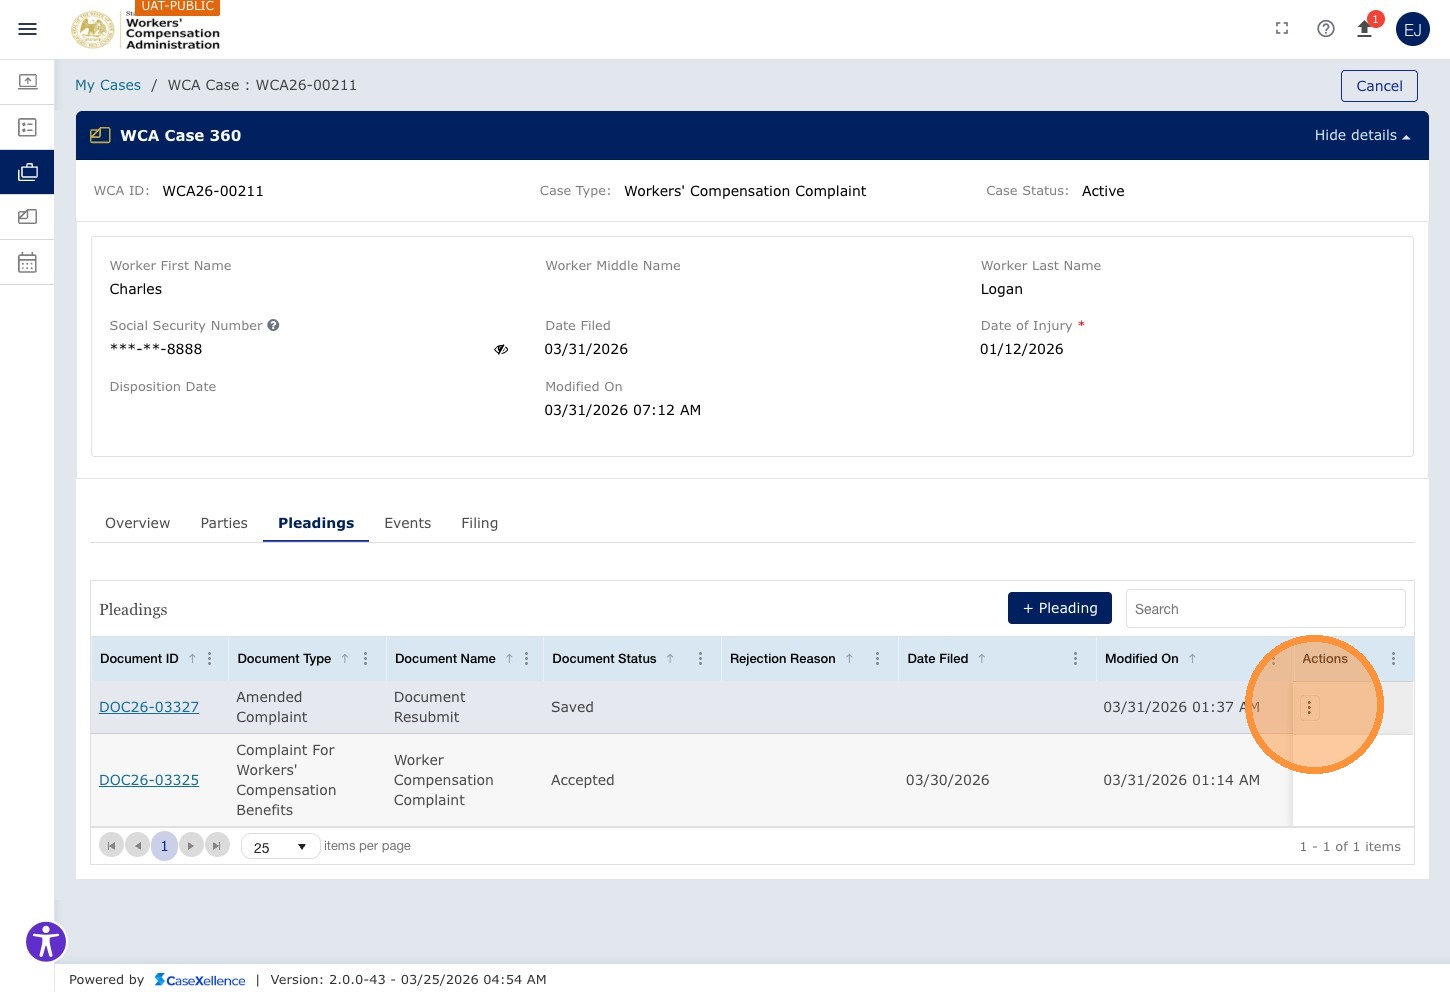
Task: Click the Cancel button
Action: click(1379, 86)
